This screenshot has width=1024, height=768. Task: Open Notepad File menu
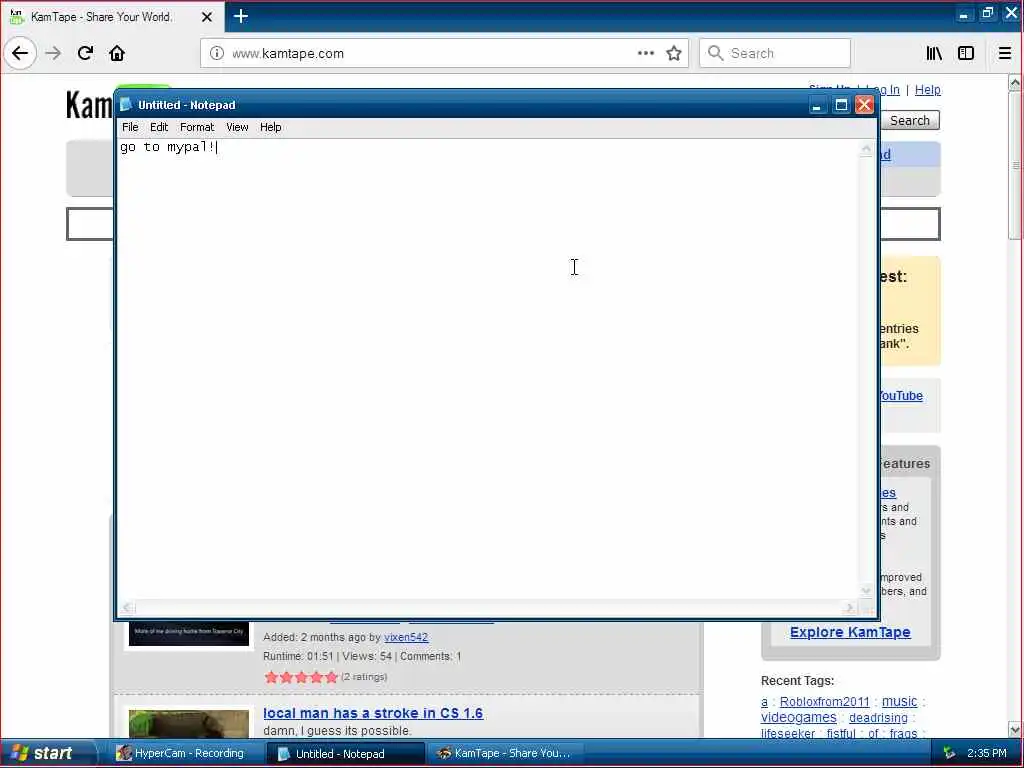(130, 127)
